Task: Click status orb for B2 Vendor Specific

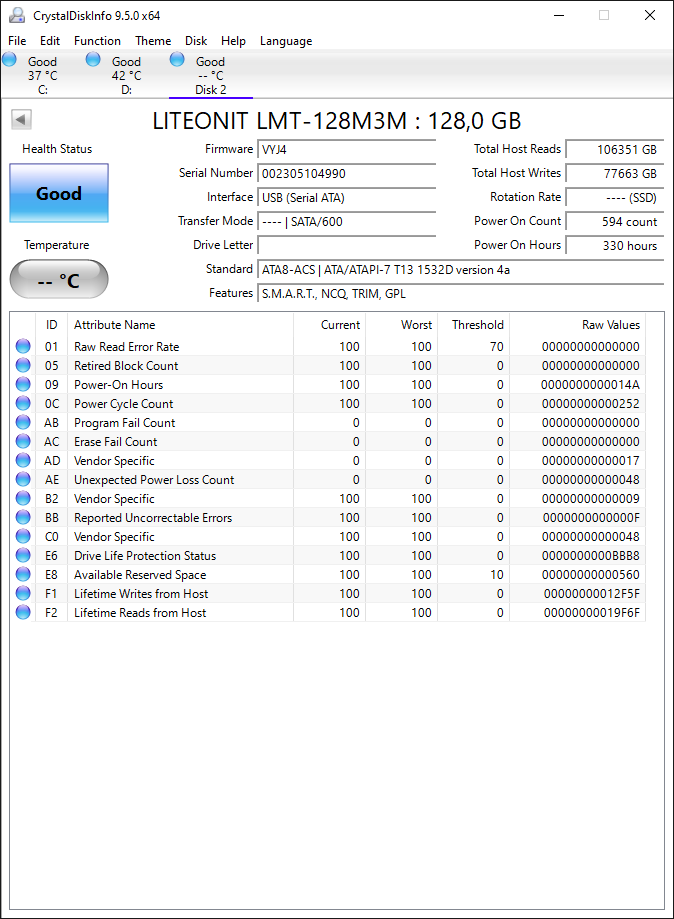Action: click(x=23, y=498)
